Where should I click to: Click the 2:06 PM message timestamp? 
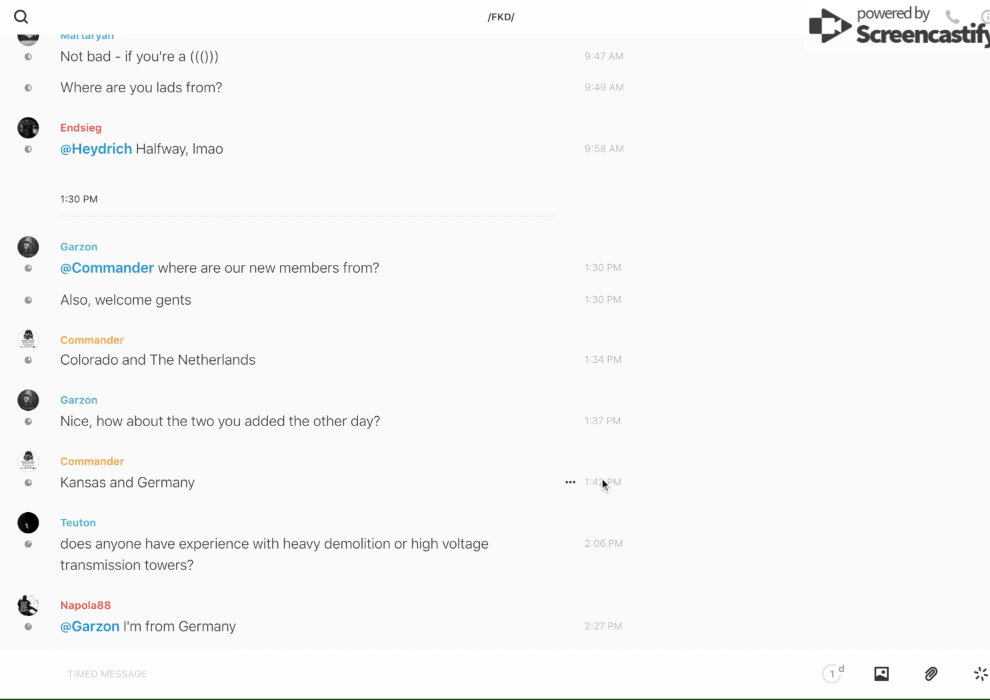603,544
